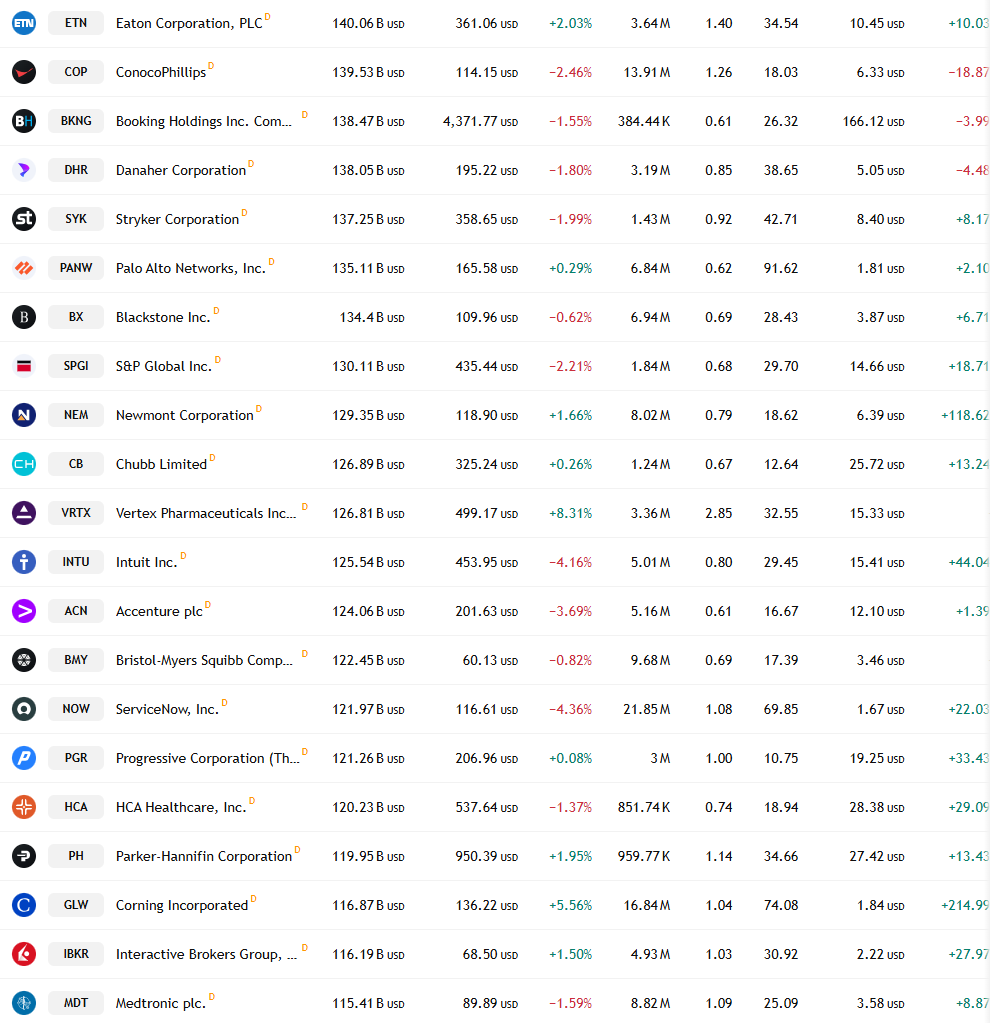Image resolution: width=990 pixels, height=1023 pixels.
Task: Open Stryker Corporation company link
Action: tap(178, 219)
